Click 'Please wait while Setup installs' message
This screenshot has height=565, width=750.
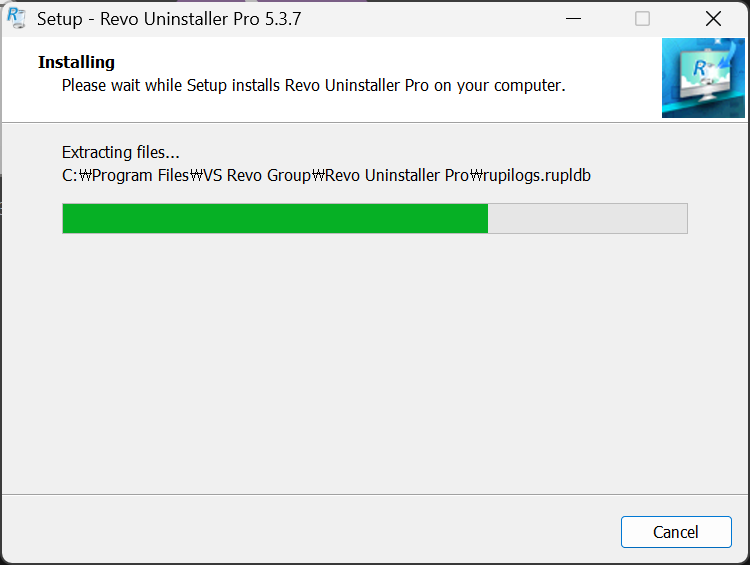313,85
